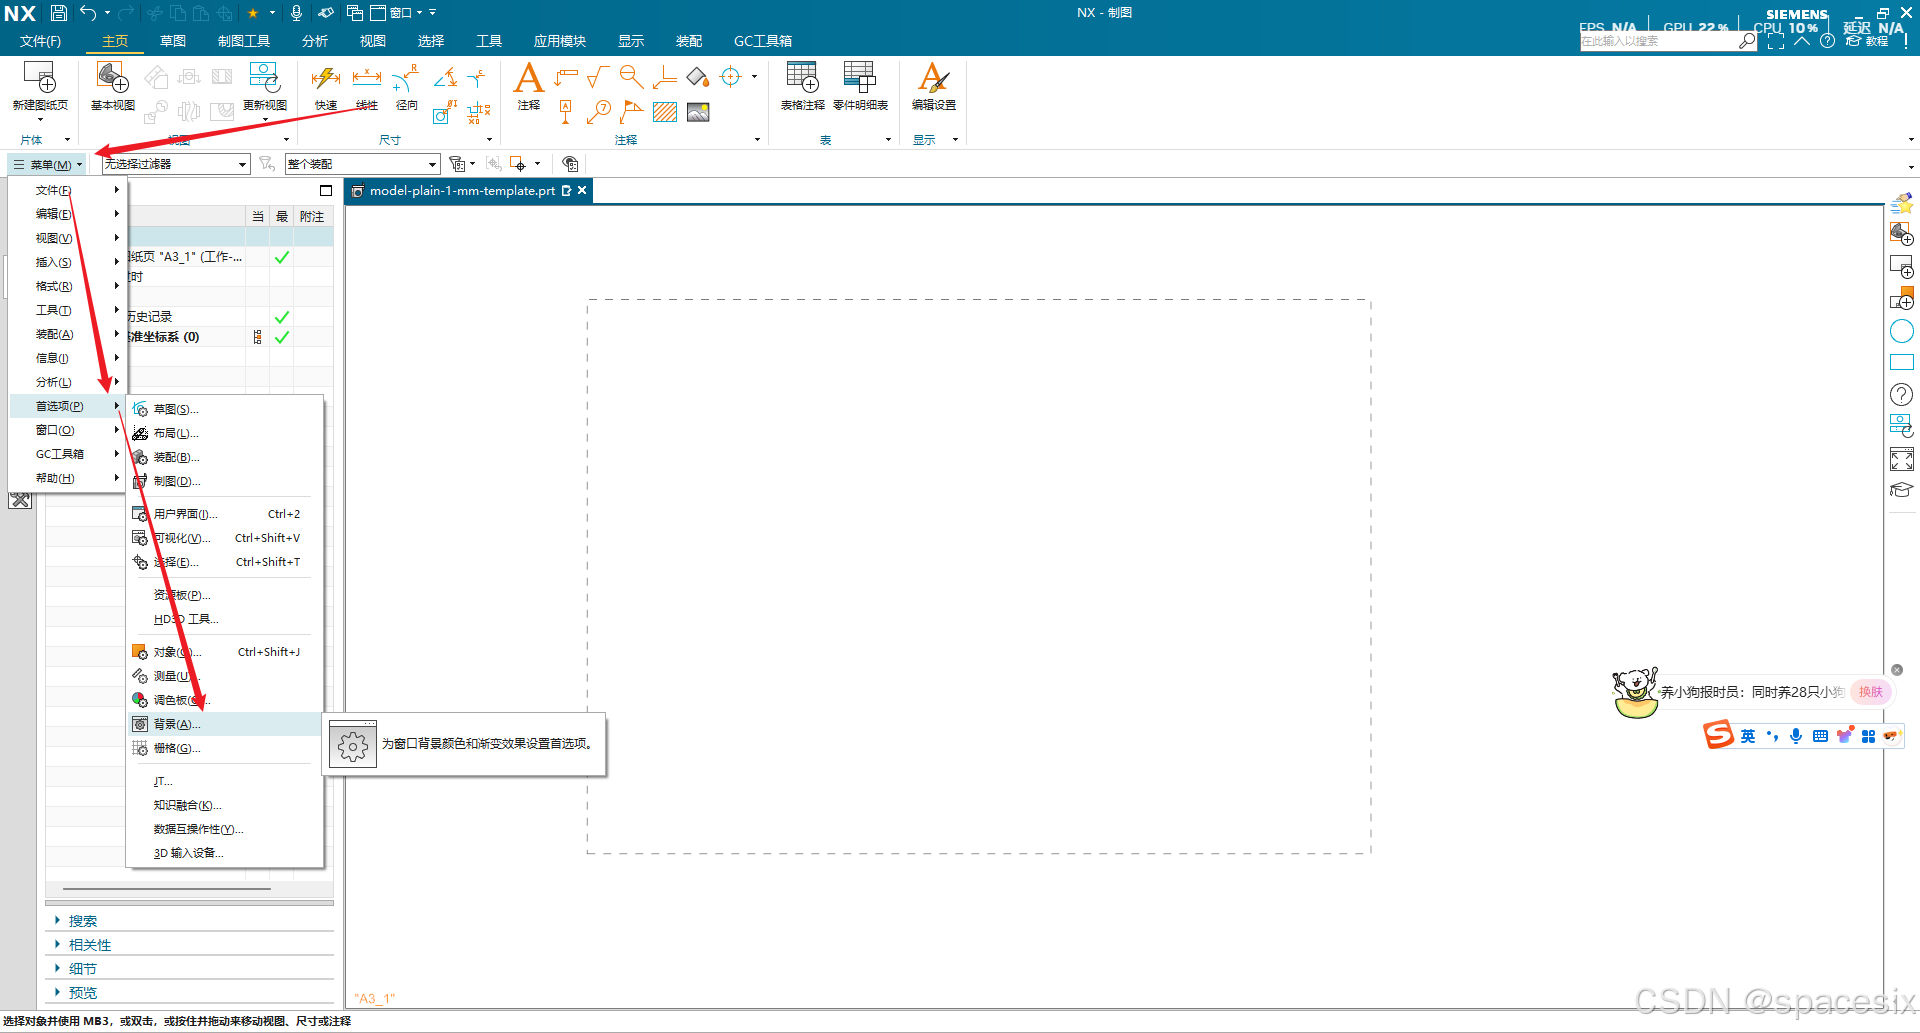Open the 草图(S)... preferences entry

pos(225,409)
